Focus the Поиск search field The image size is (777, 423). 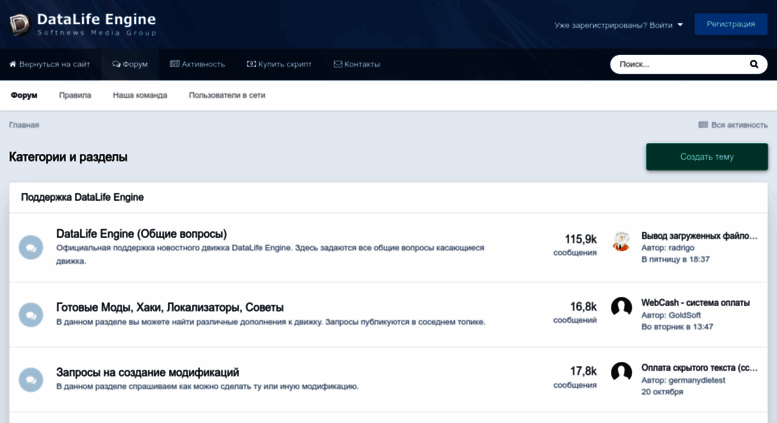681,64
